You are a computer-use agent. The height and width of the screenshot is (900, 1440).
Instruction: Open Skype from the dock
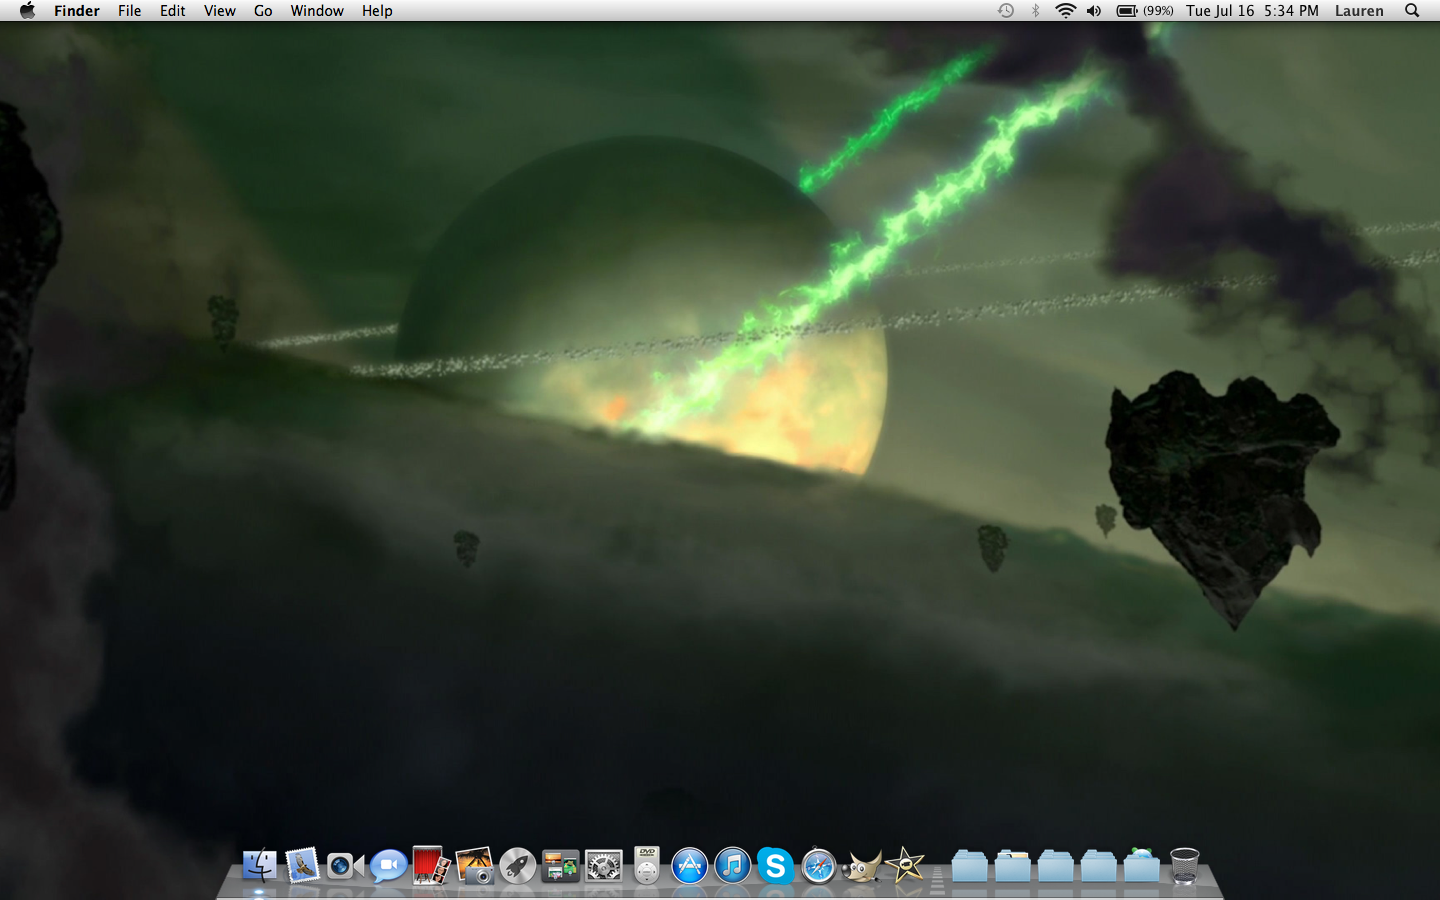[775, 865]
